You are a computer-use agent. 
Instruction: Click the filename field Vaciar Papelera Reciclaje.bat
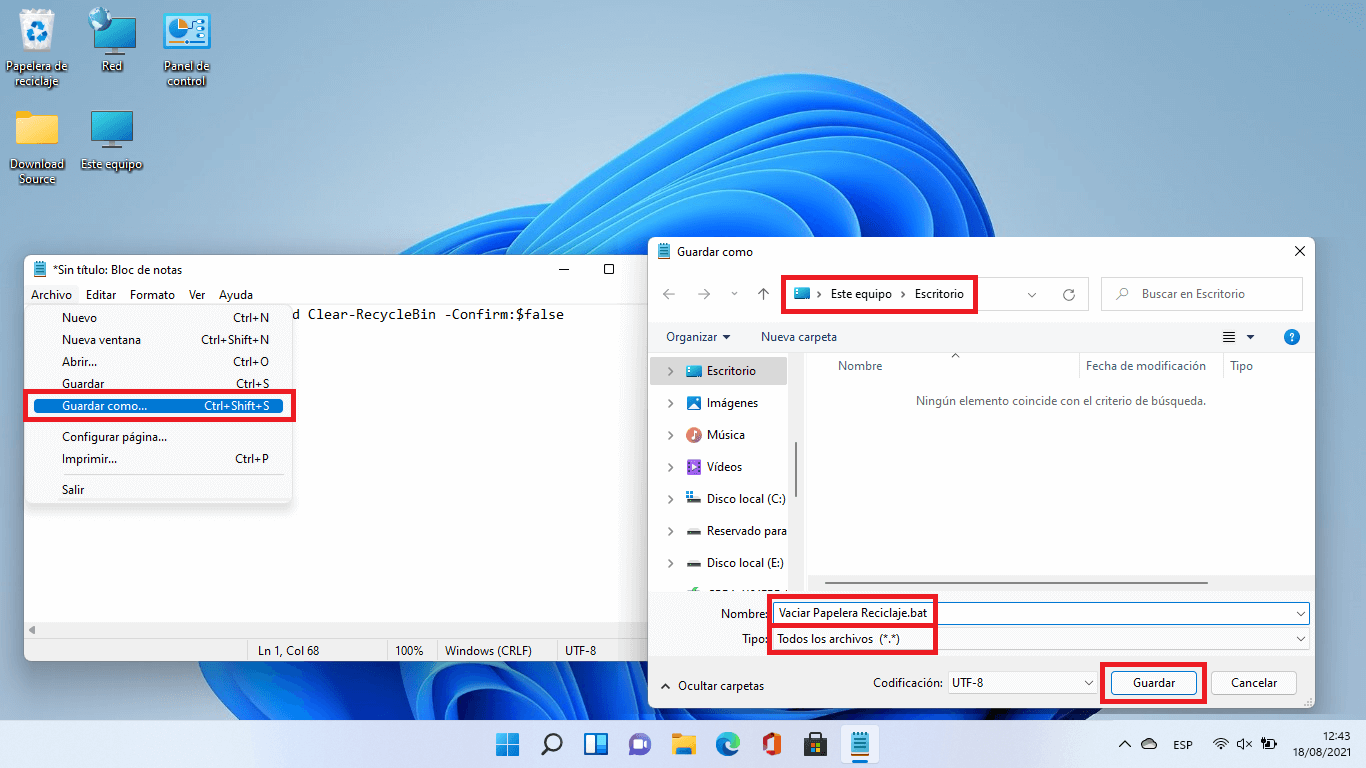851,612
